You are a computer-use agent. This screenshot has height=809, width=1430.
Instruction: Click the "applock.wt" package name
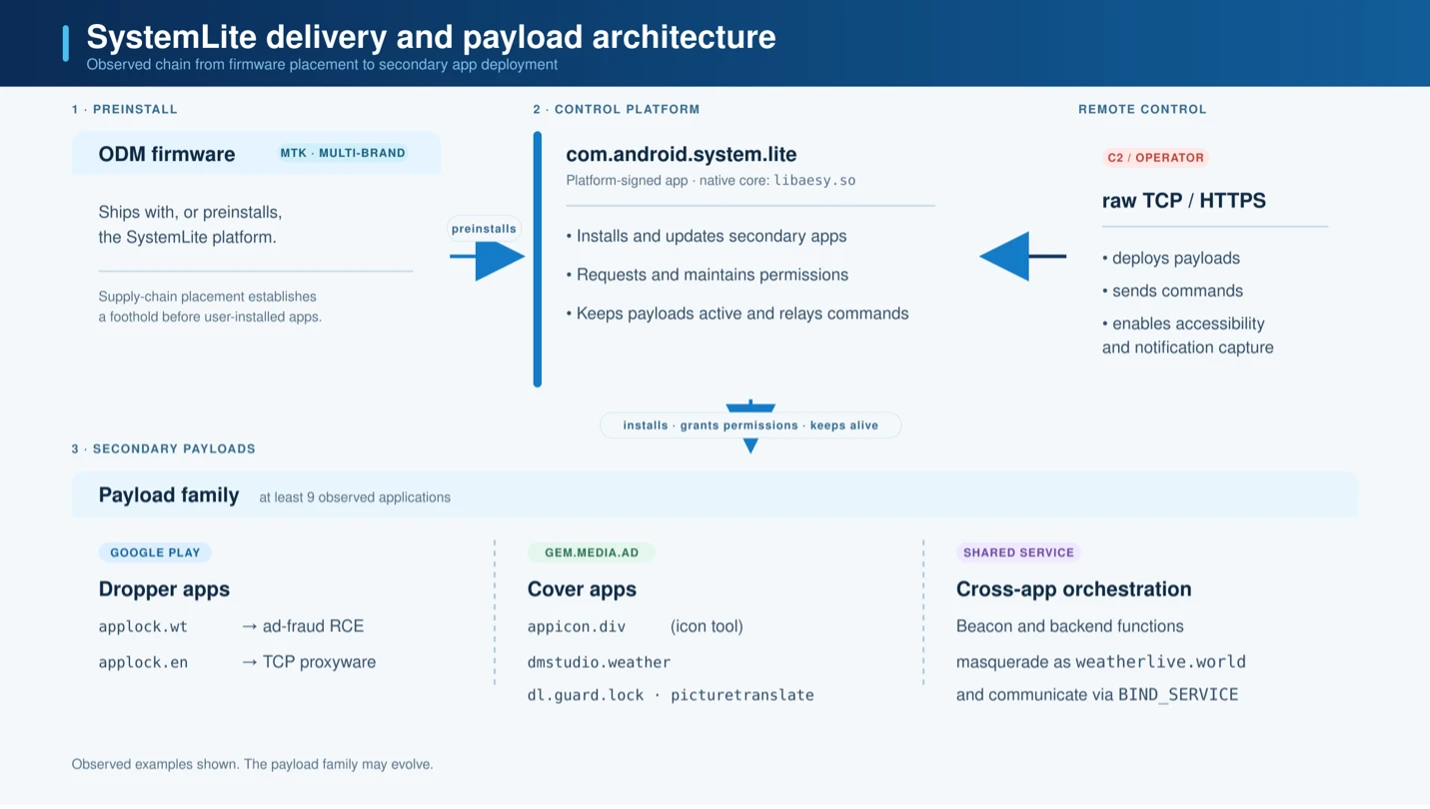click(143, 627)
